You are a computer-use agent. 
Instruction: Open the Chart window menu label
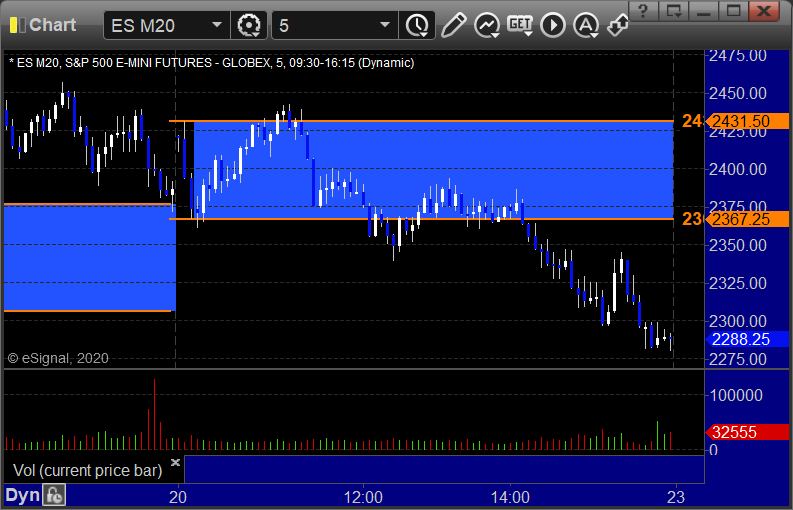pyautogui.click(x=53, y=25)
